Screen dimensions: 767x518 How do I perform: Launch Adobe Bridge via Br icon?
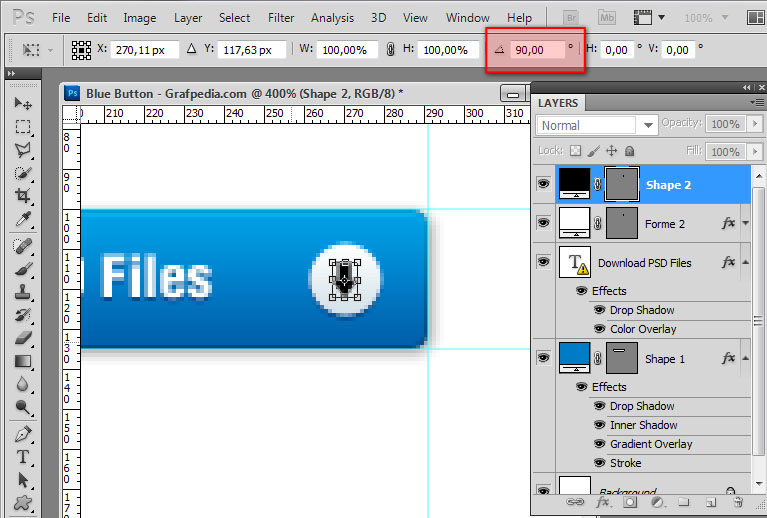click(571, 18)
